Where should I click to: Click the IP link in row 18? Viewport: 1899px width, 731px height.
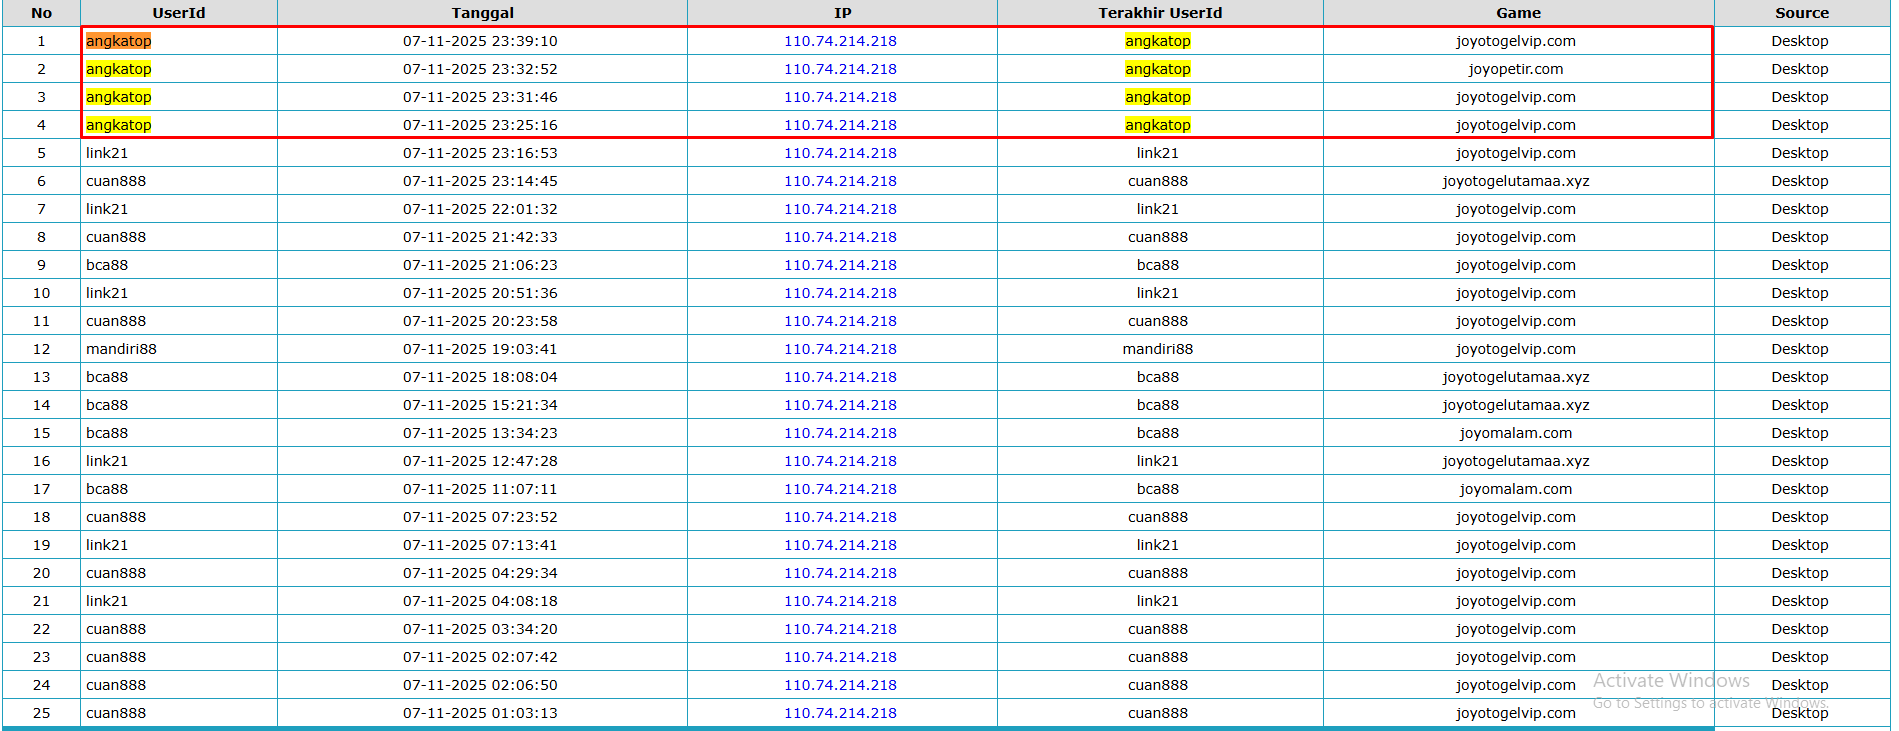click(x=840, y=517)
